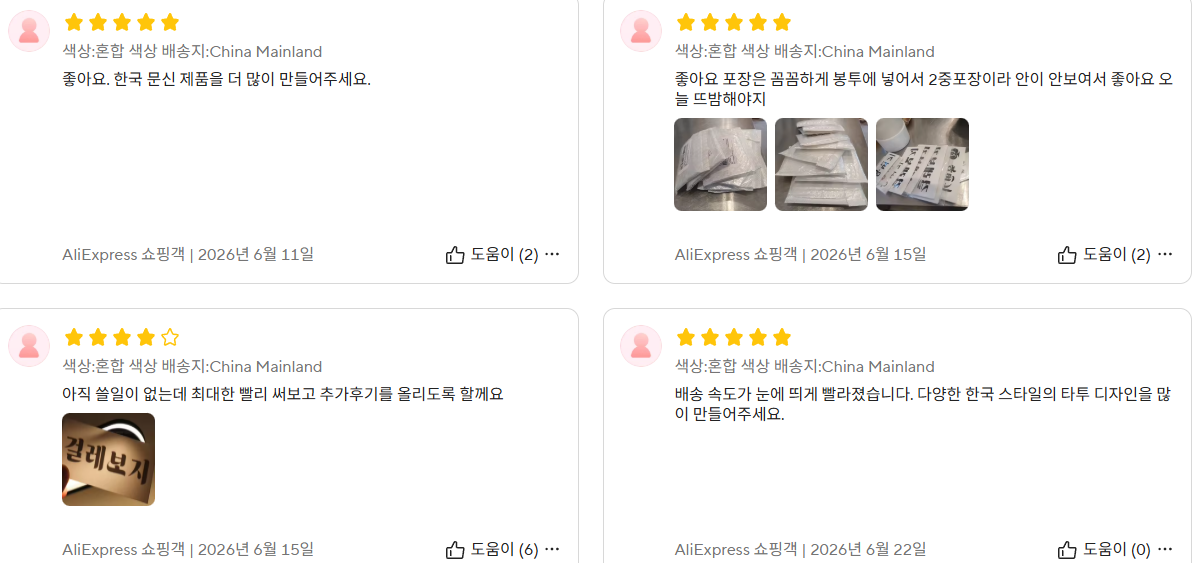
Task: Click avatar of the June 22 reviewer
Action: tap(641, 346)
